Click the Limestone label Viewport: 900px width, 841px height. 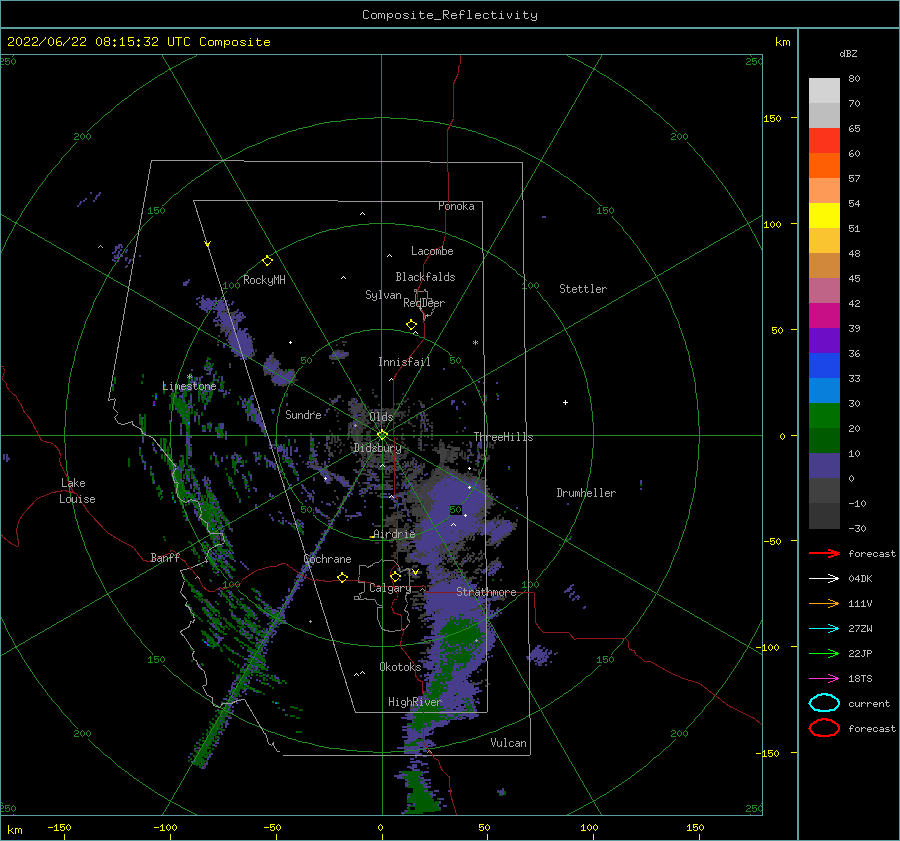coord(189,386)
